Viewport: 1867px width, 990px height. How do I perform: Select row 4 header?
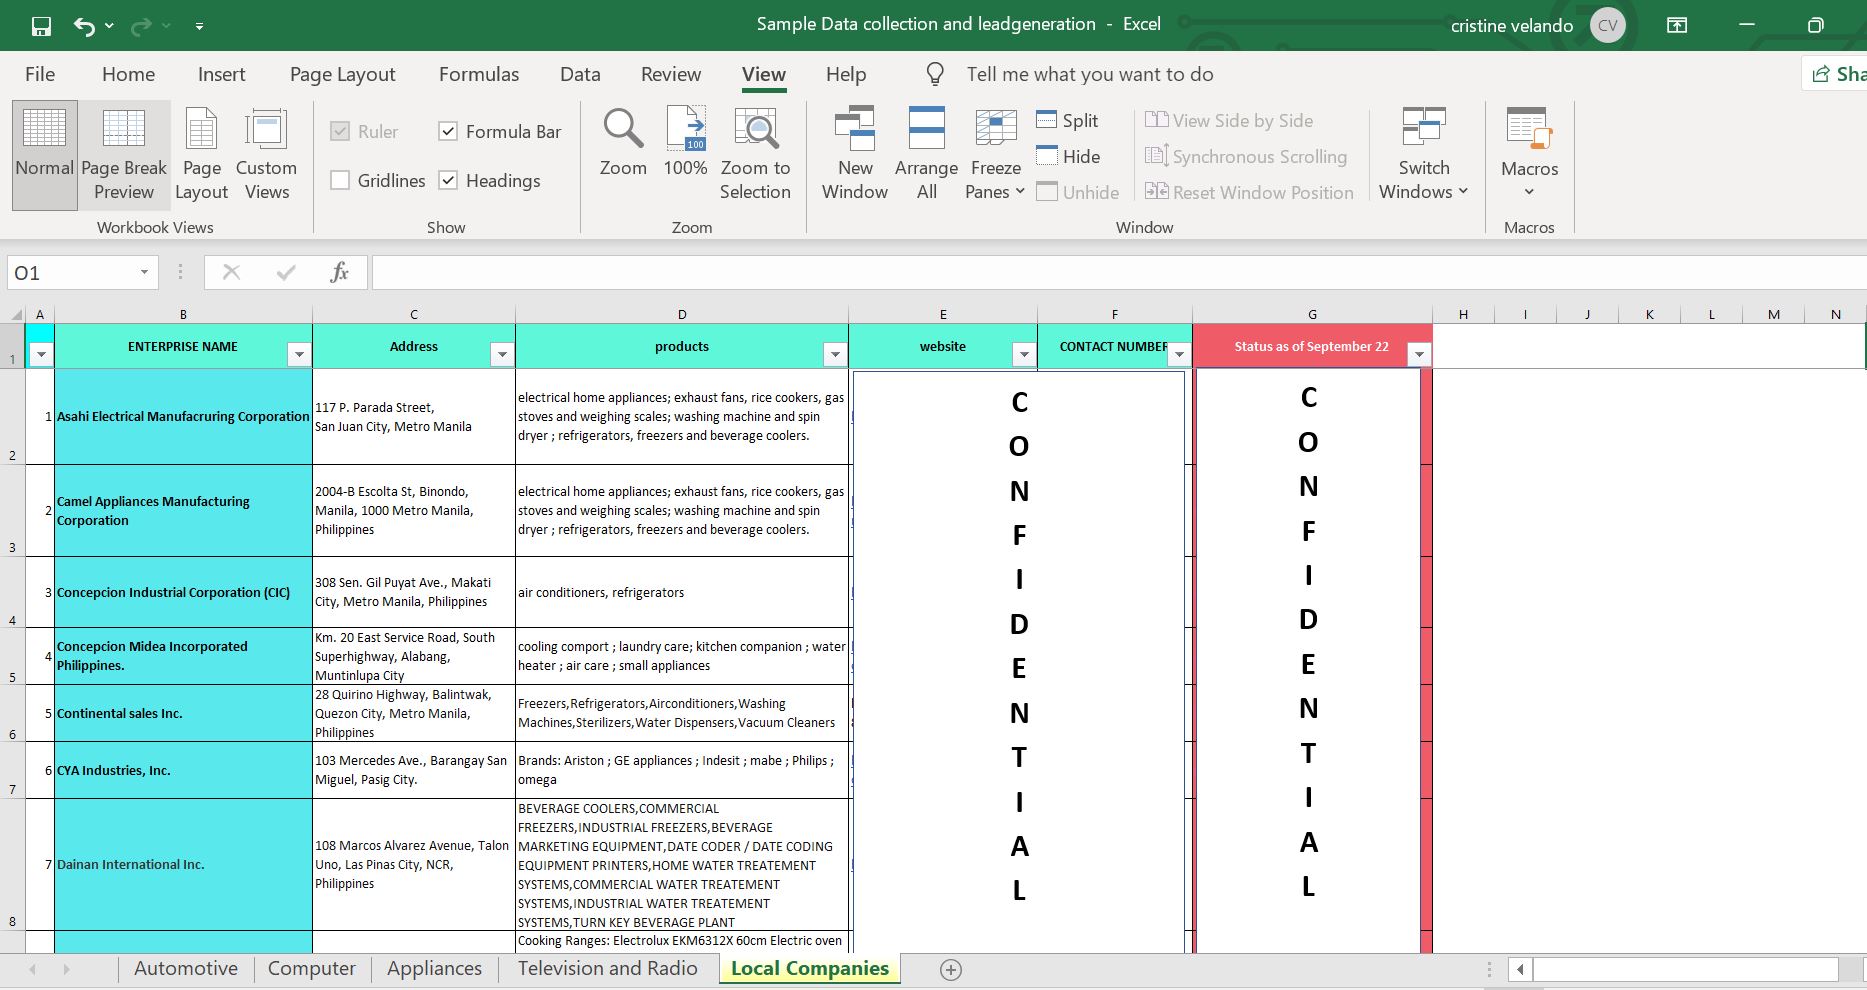click(12, 592)
